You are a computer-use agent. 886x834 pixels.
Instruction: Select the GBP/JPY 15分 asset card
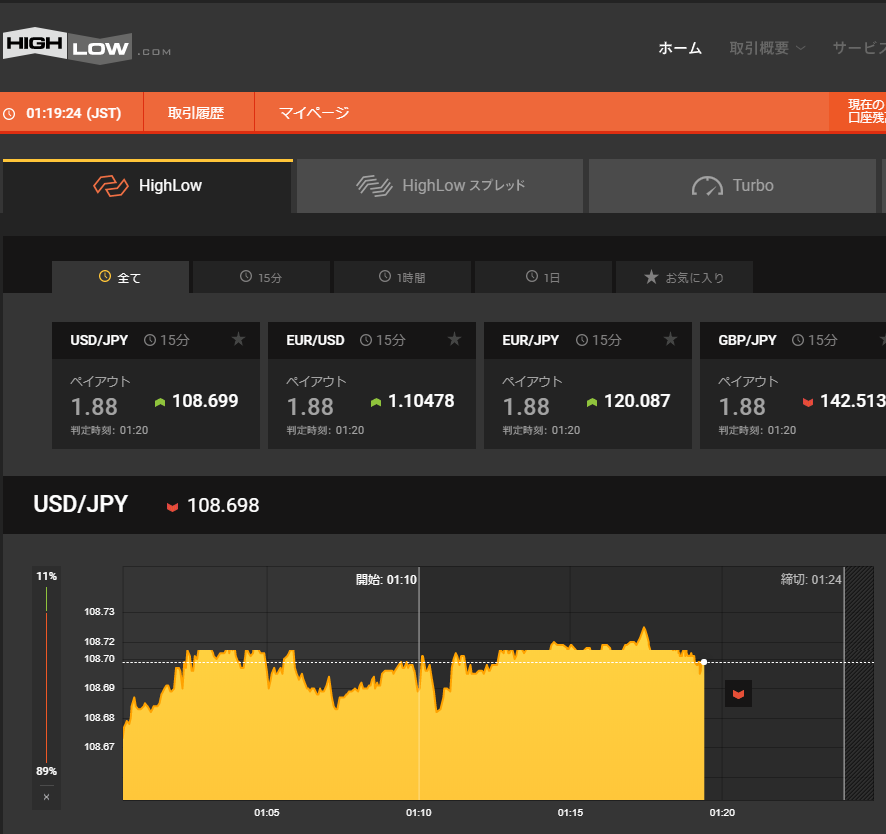793,385
